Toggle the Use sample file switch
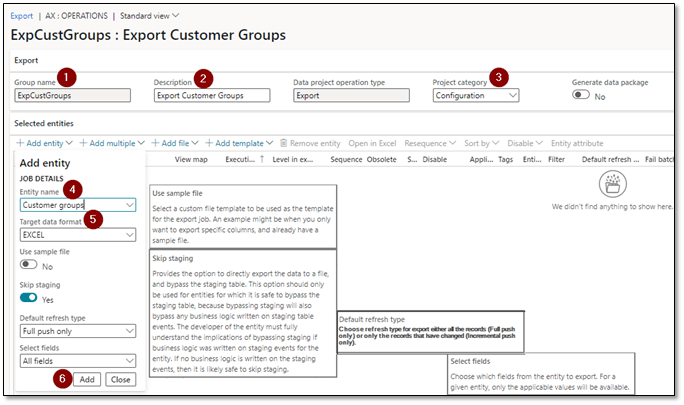This screenshot has width=684, height=405. coord(29,266)
